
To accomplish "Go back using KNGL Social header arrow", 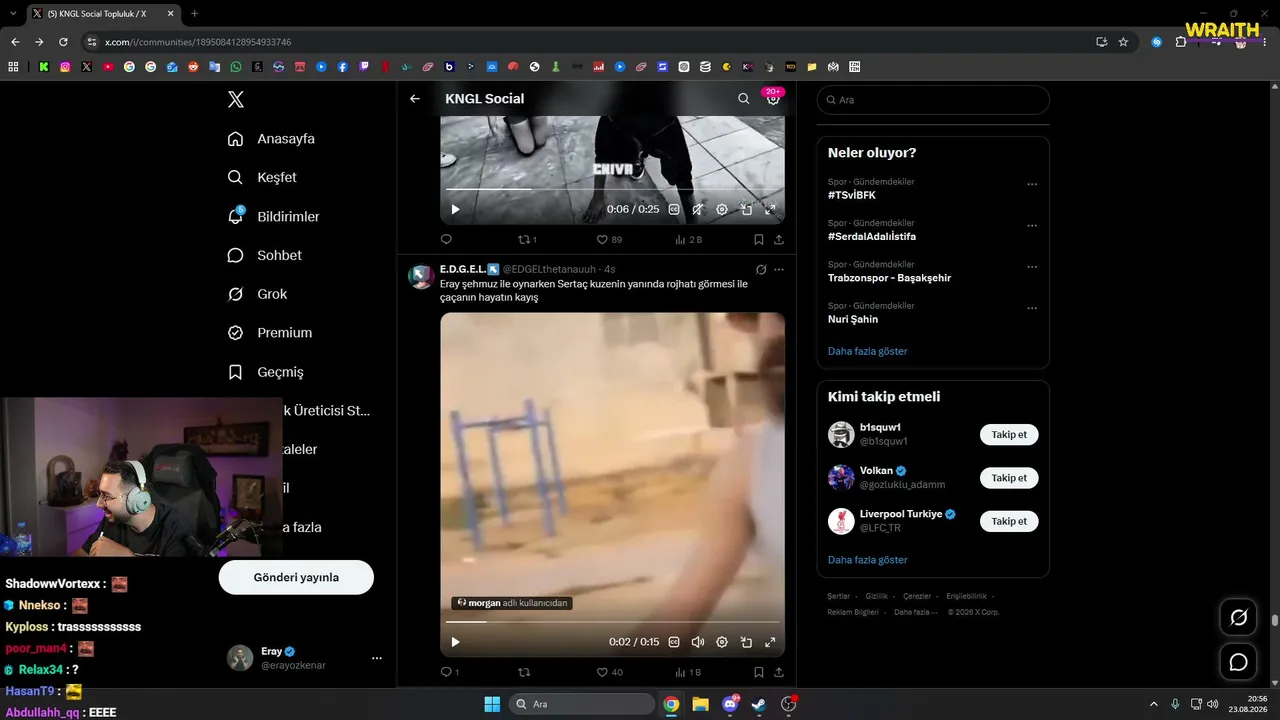I will 415,99.
